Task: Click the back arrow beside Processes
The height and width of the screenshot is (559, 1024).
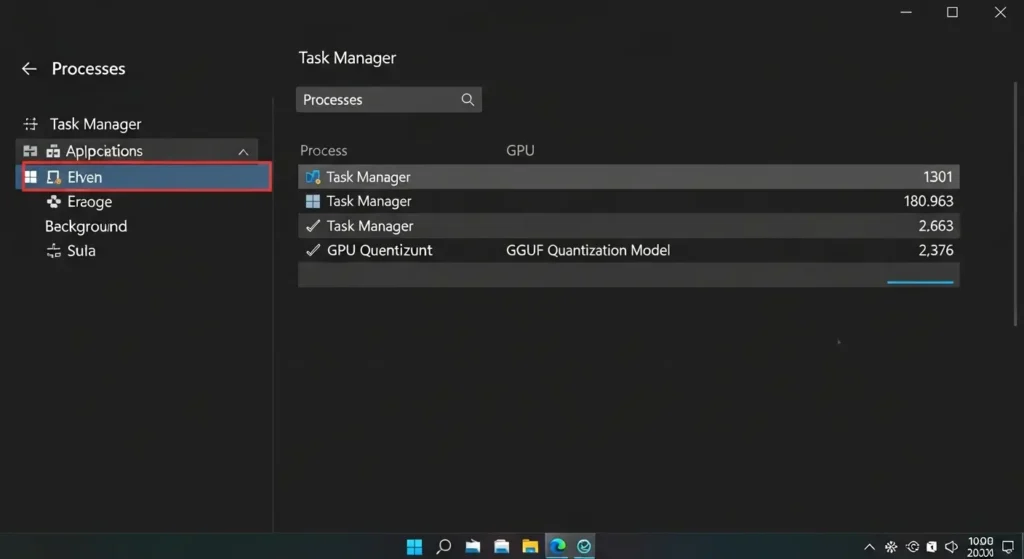Action: (29, 69)
